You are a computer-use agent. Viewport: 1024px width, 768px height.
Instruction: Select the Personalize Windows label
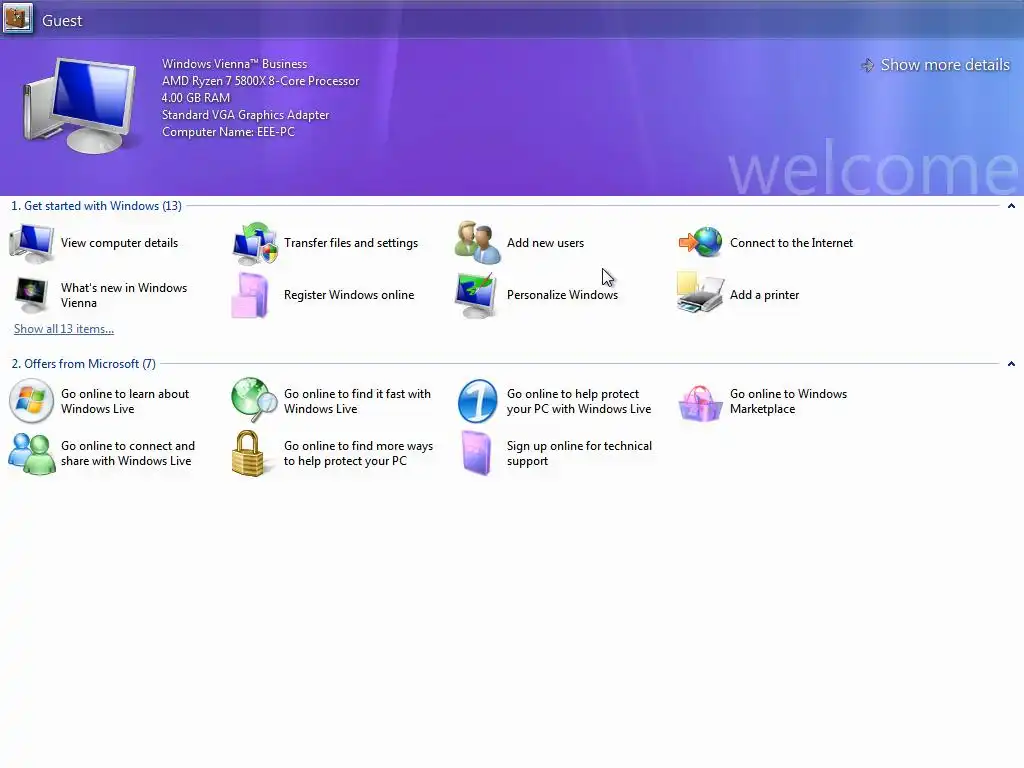click(562, 295)
